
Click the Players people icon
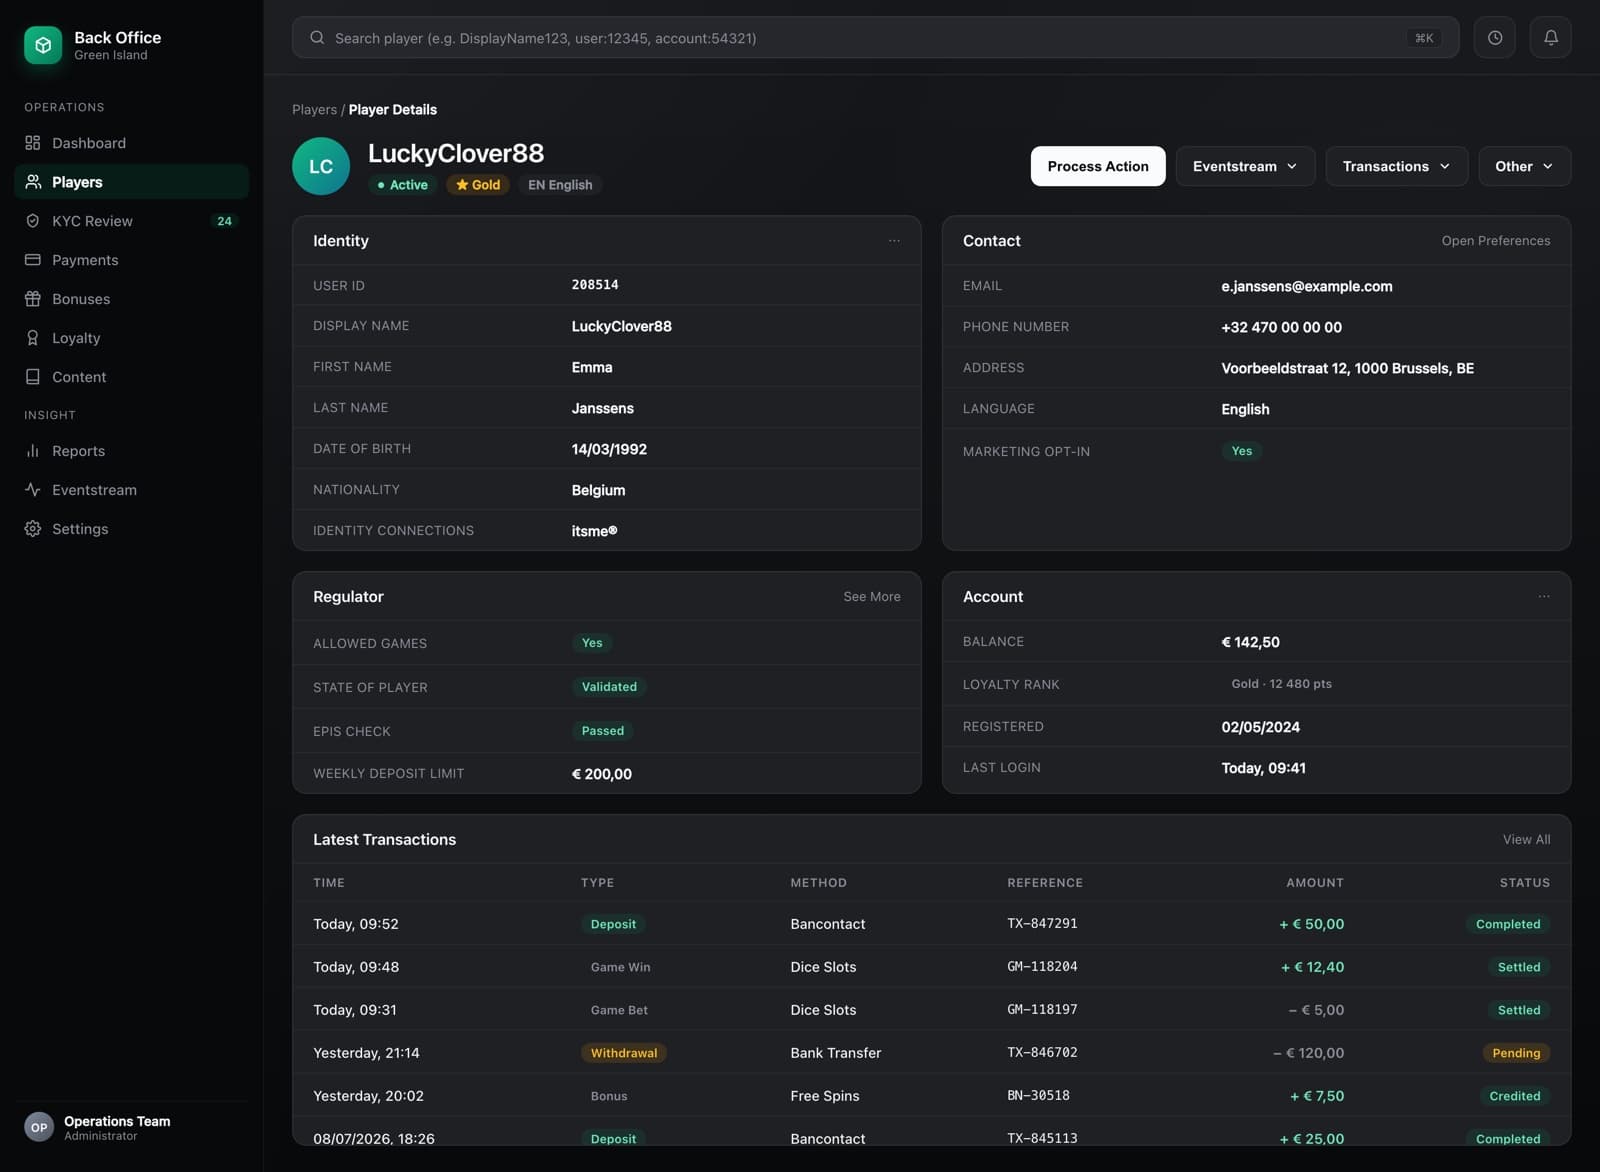[x=33, y=182]
